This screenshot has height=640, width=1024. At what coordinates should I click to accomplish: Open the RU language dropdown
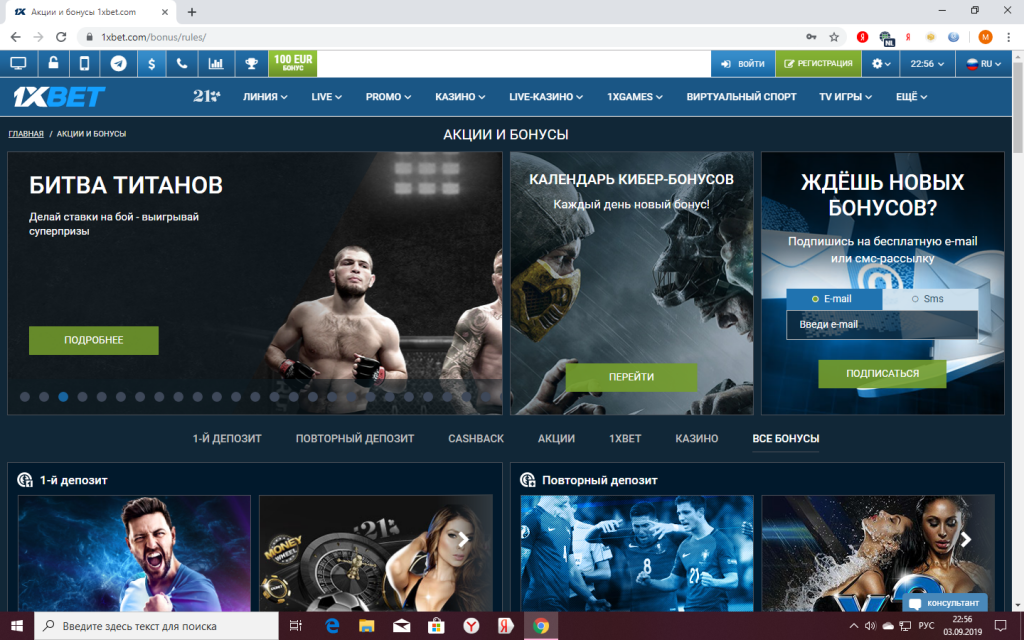tap(984, 63)
